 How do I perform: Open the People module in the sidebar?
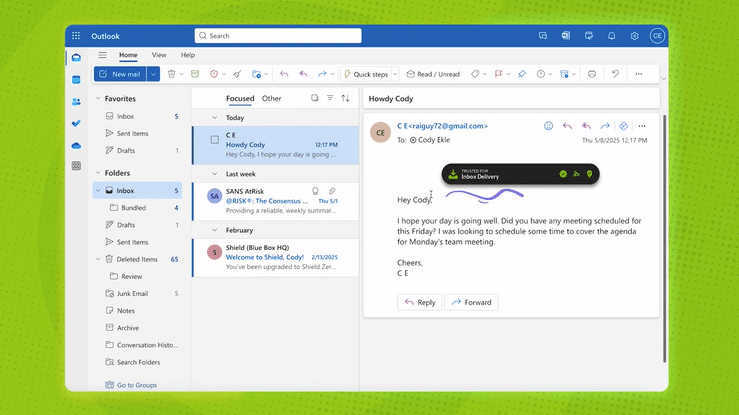click(x=76, y=102)
